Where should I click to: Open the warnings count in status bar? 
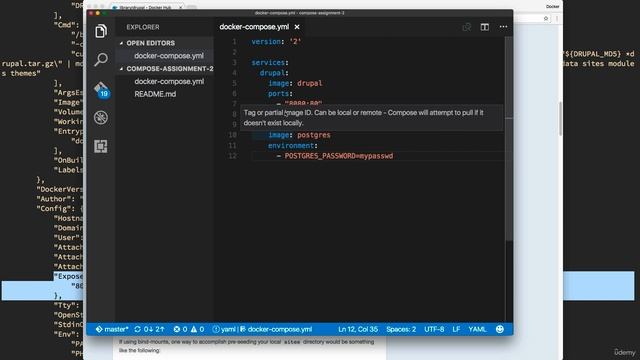coord(197,329)
